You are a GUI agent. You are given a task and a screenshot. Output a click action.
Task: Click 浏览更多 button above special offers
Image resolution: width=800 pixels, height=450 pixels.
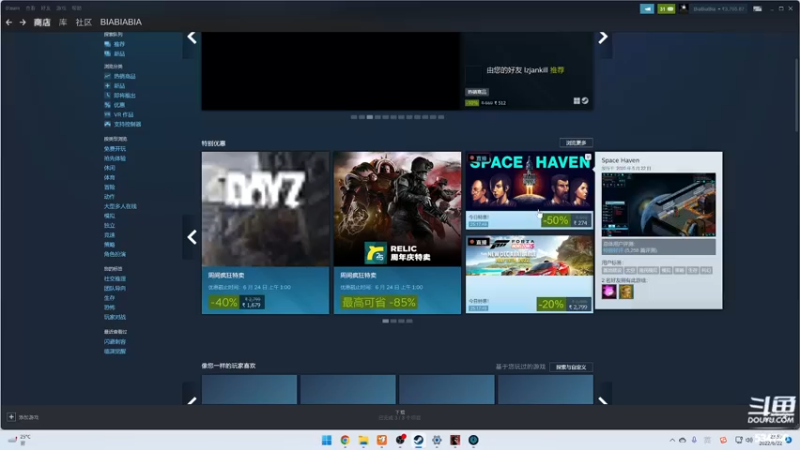pyautogui.click(x=576, y=143)
